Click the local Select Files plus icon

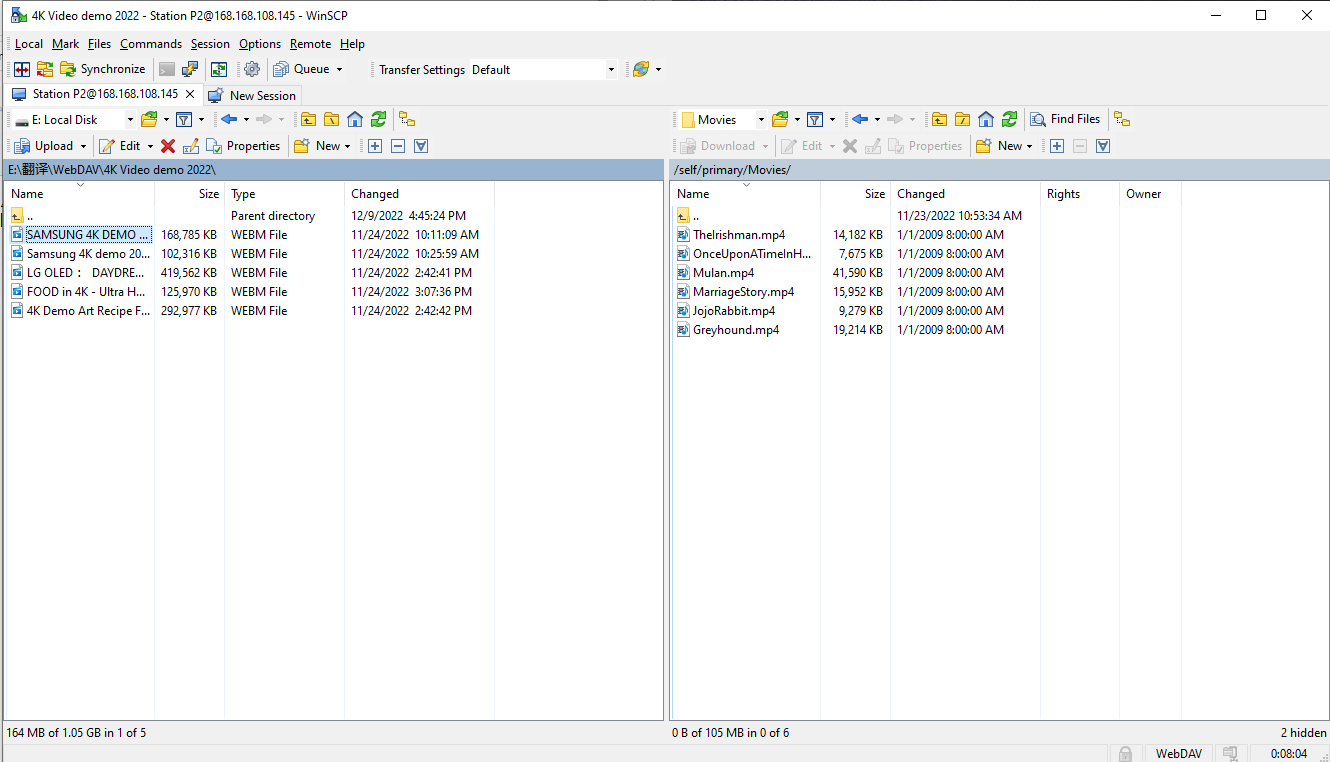pyautogui.click(x=375, y=146)
